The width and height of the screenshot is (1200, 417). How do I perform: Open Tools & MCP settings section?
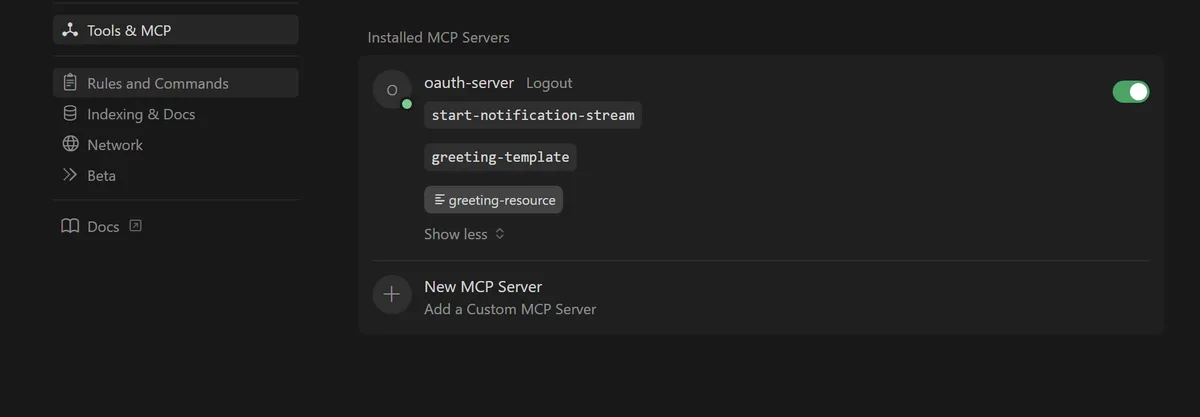point(176,30)
